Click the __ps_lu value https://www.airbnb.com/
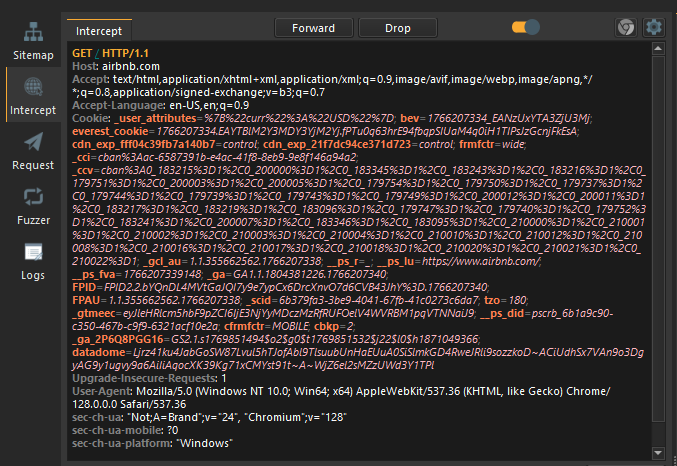The image size is (677, 466). click(x=480, y=261)
